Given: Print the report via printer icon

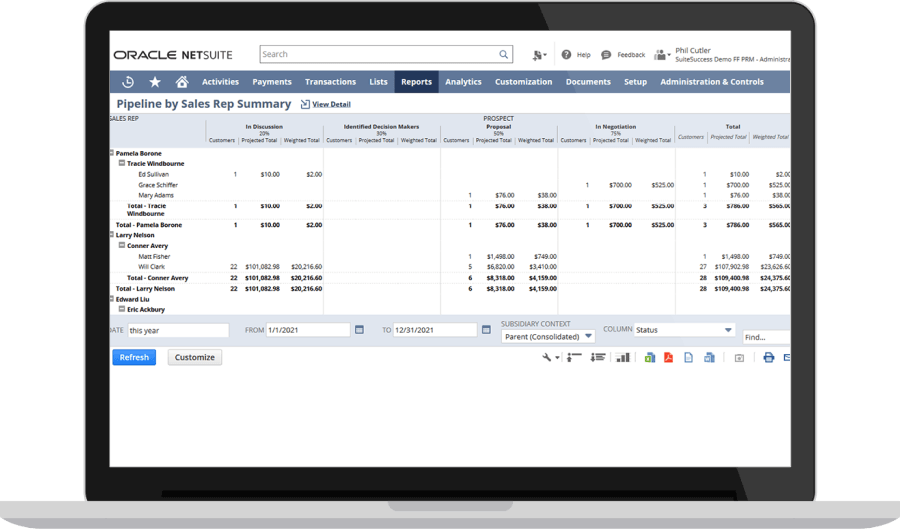Looking at the screenshot, I should pyautogui.click(x=769, y=357).
